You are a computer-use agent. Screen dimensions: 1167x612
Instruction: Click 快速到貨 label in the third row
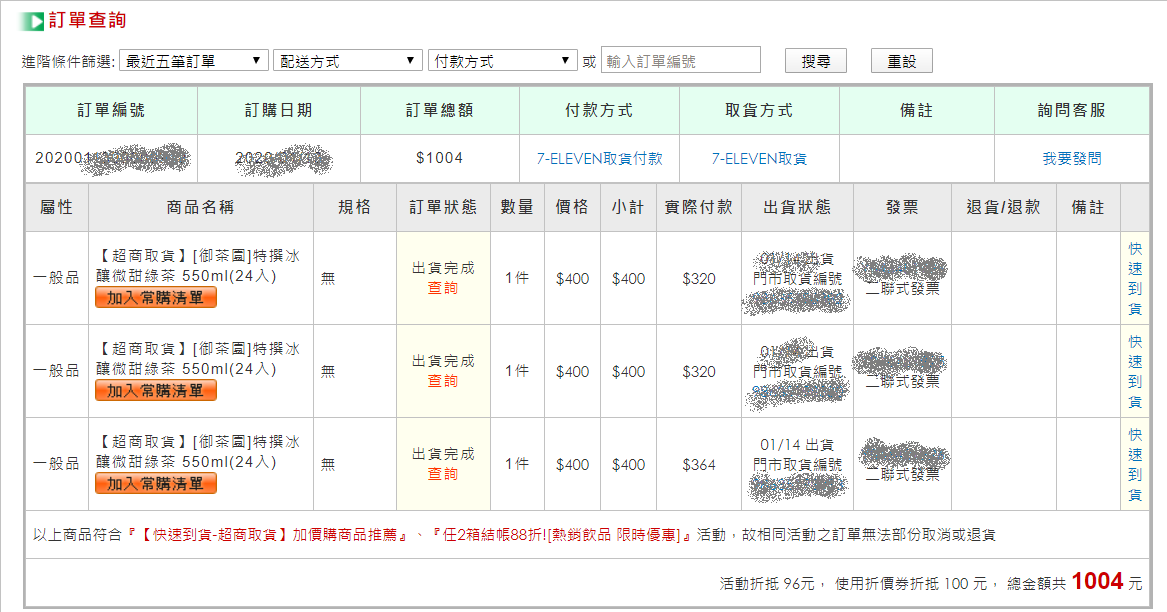[x=1135, y=464]
